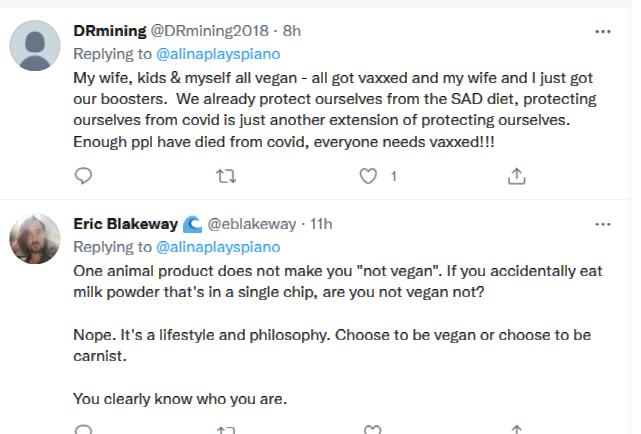Open @alinaplayspiano link in Eric's reply
641x434 pixels.
point(218,246)
